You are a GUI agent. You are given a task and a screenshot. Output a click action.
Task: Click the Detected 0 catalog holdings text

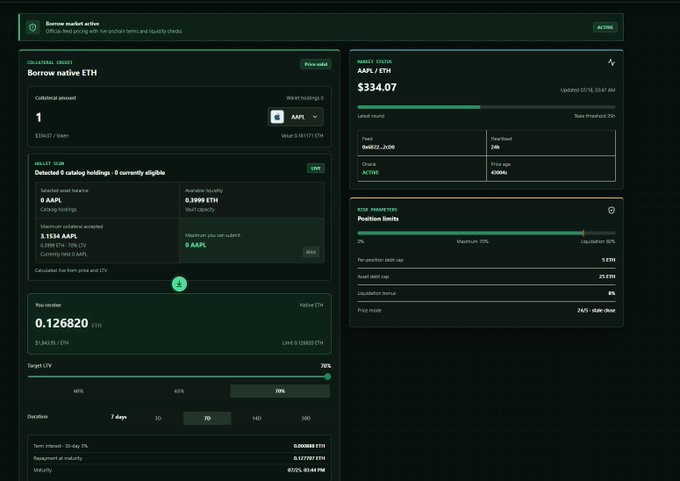[x=100, y=173]
